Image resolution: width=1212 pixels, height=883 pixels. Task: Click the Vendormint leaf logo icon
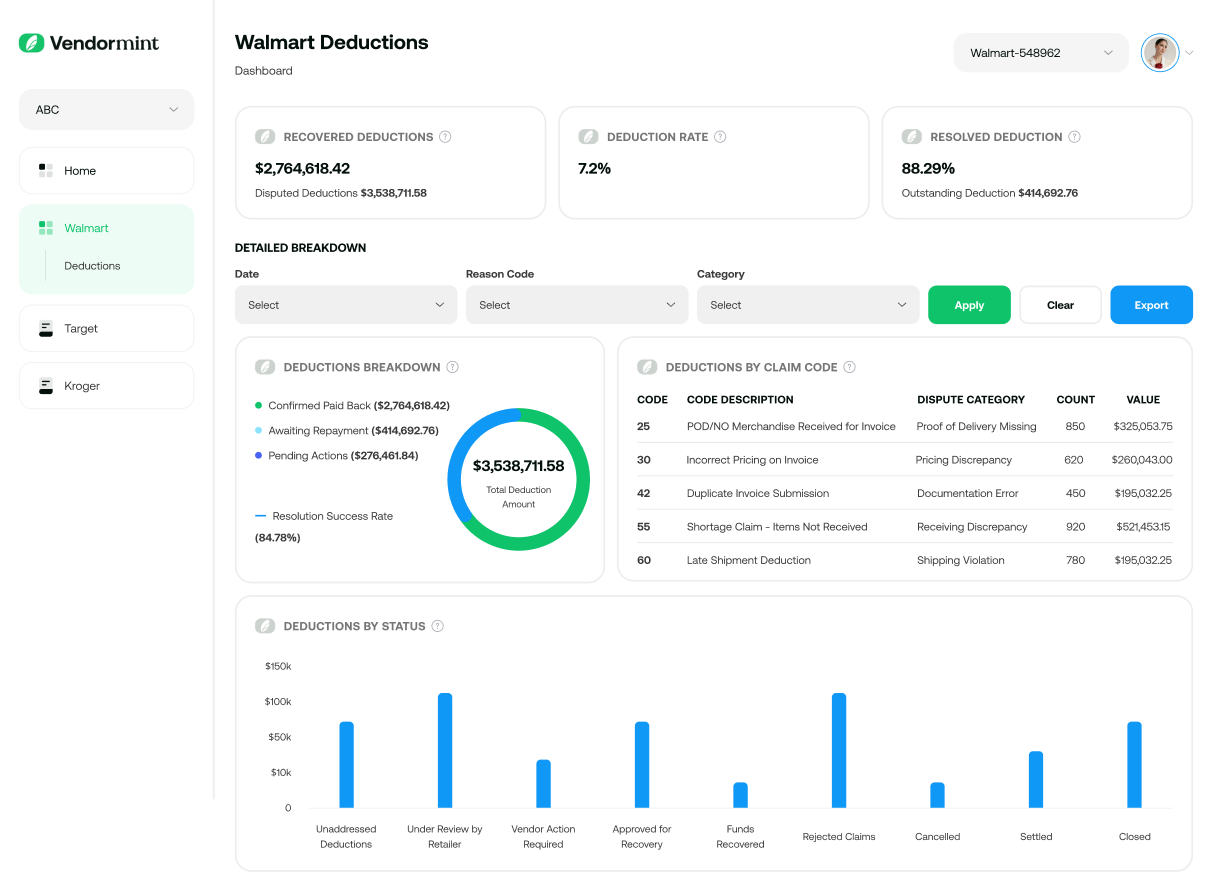point(32,43)
